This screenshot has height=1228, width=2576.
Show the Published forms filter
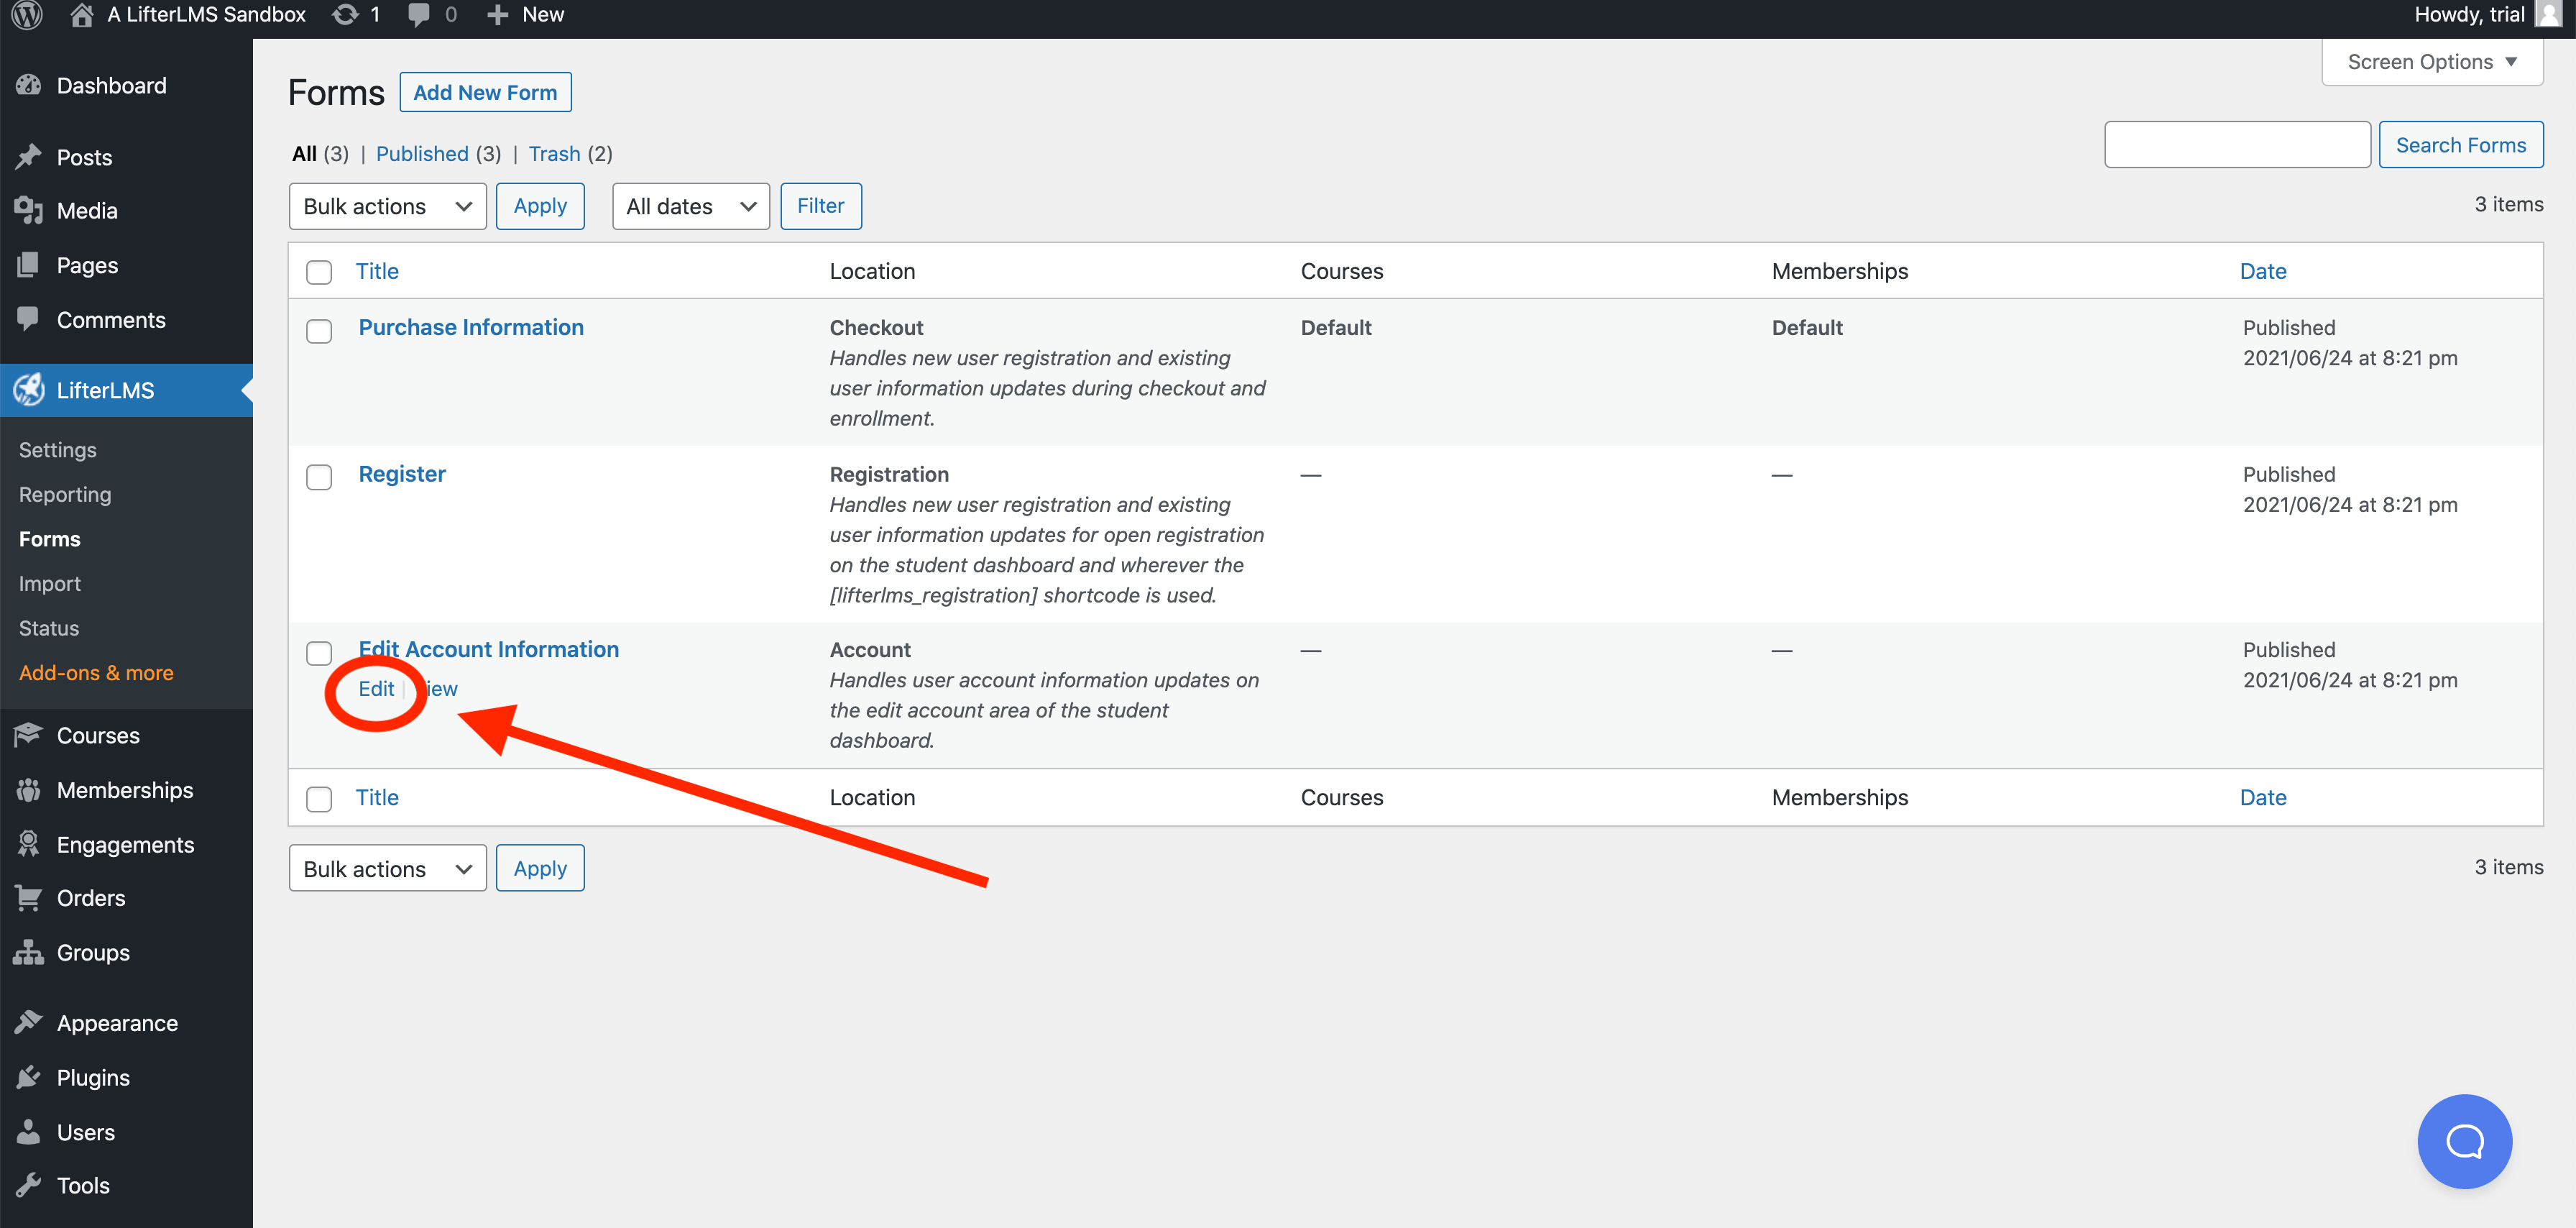coord(422,153)
